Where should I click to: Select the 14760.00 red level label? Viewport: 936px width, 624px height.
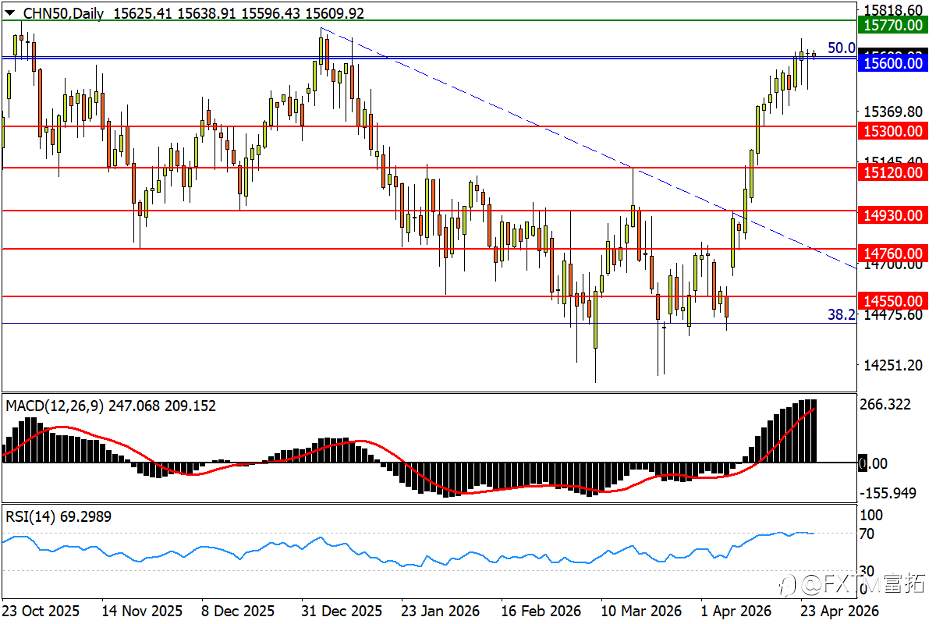[893, 253]
